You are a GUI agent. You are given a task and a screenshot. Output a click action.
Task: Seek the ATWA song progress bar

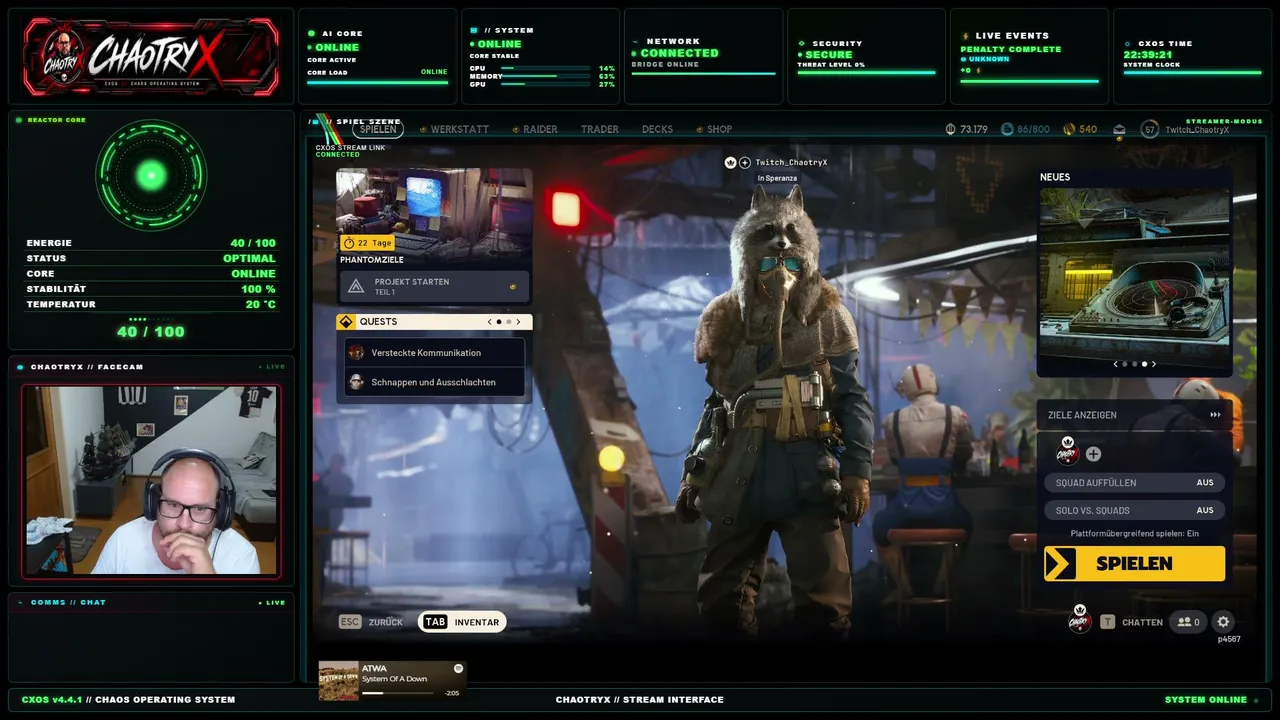pos(400,693)
